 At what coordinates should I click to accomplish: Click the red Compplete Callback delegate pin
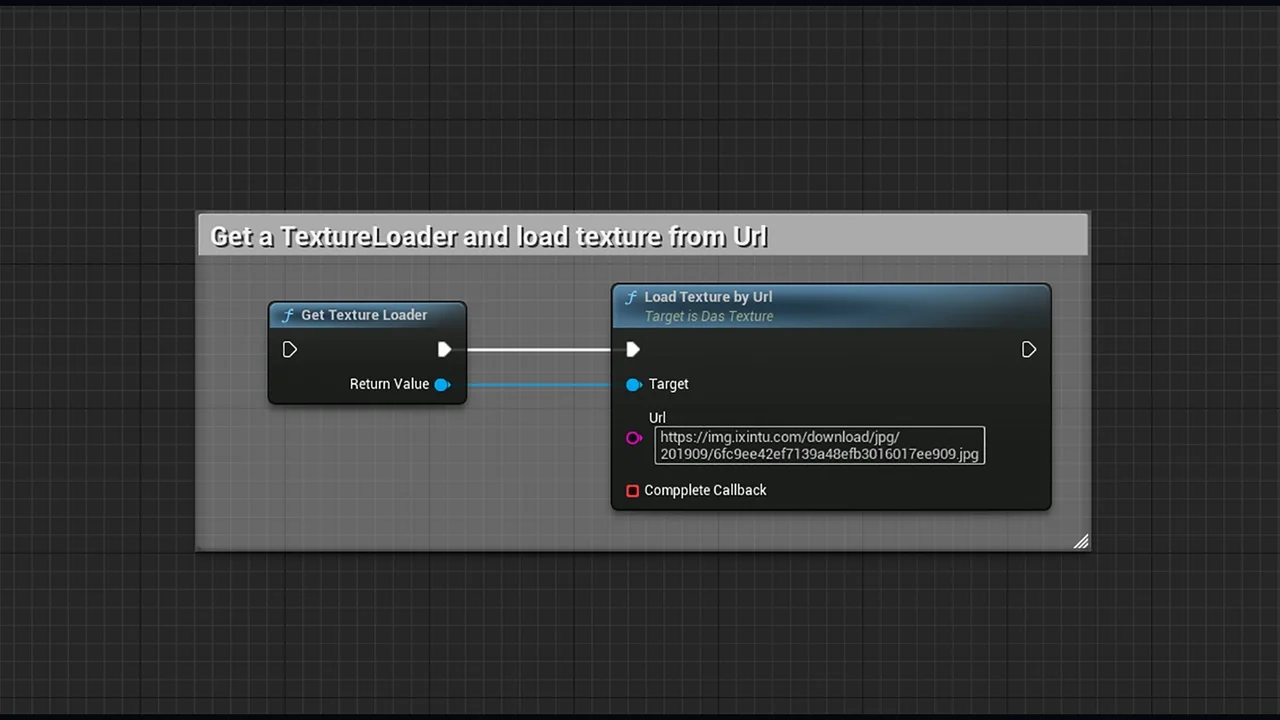point(632,490)
